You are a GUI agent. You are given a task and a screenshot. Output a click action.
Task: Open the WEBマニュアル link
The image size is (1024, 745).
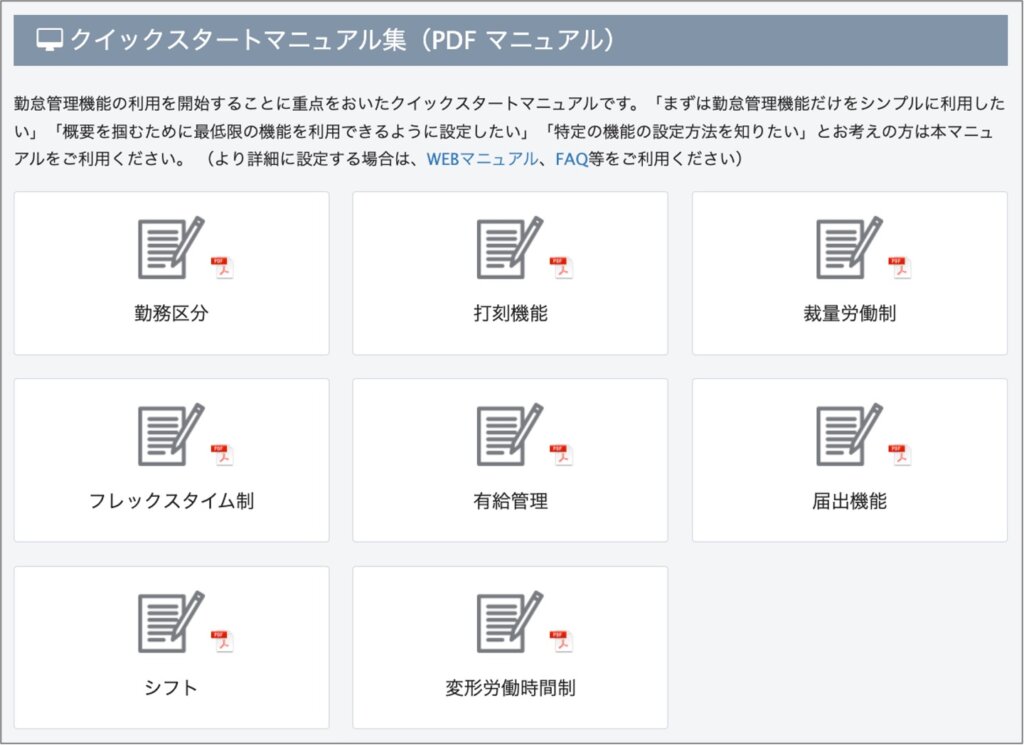point(481,159)
